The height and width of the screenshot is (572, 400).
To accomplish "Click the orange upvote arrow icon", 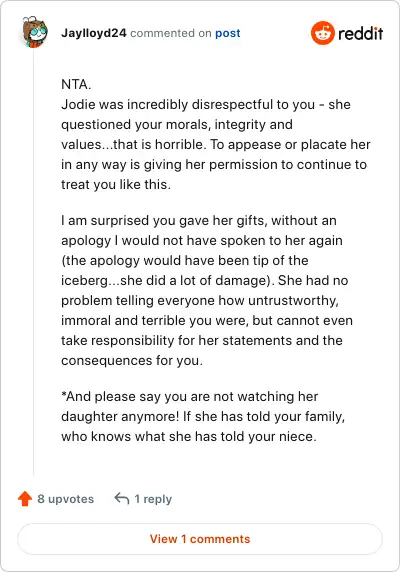I will click(25, 499).
